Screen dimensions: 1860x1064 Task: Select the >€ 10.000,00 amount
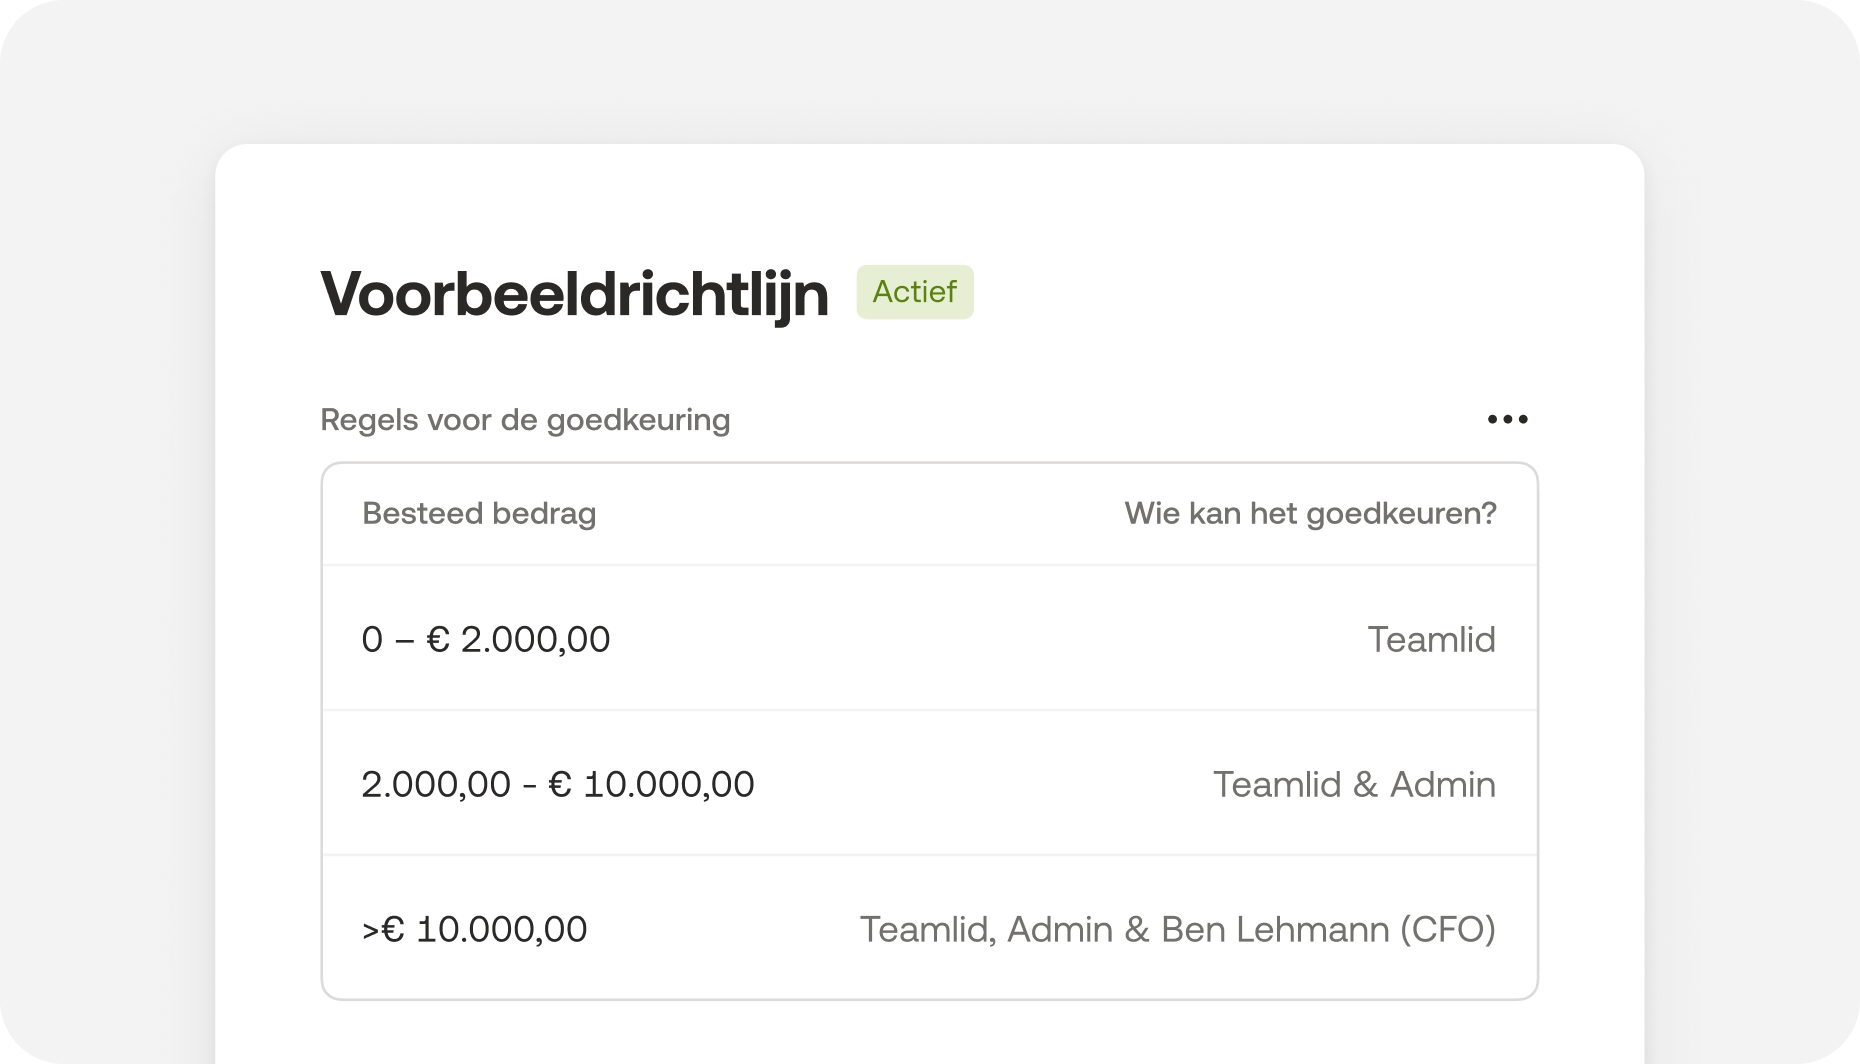(474, 929)
